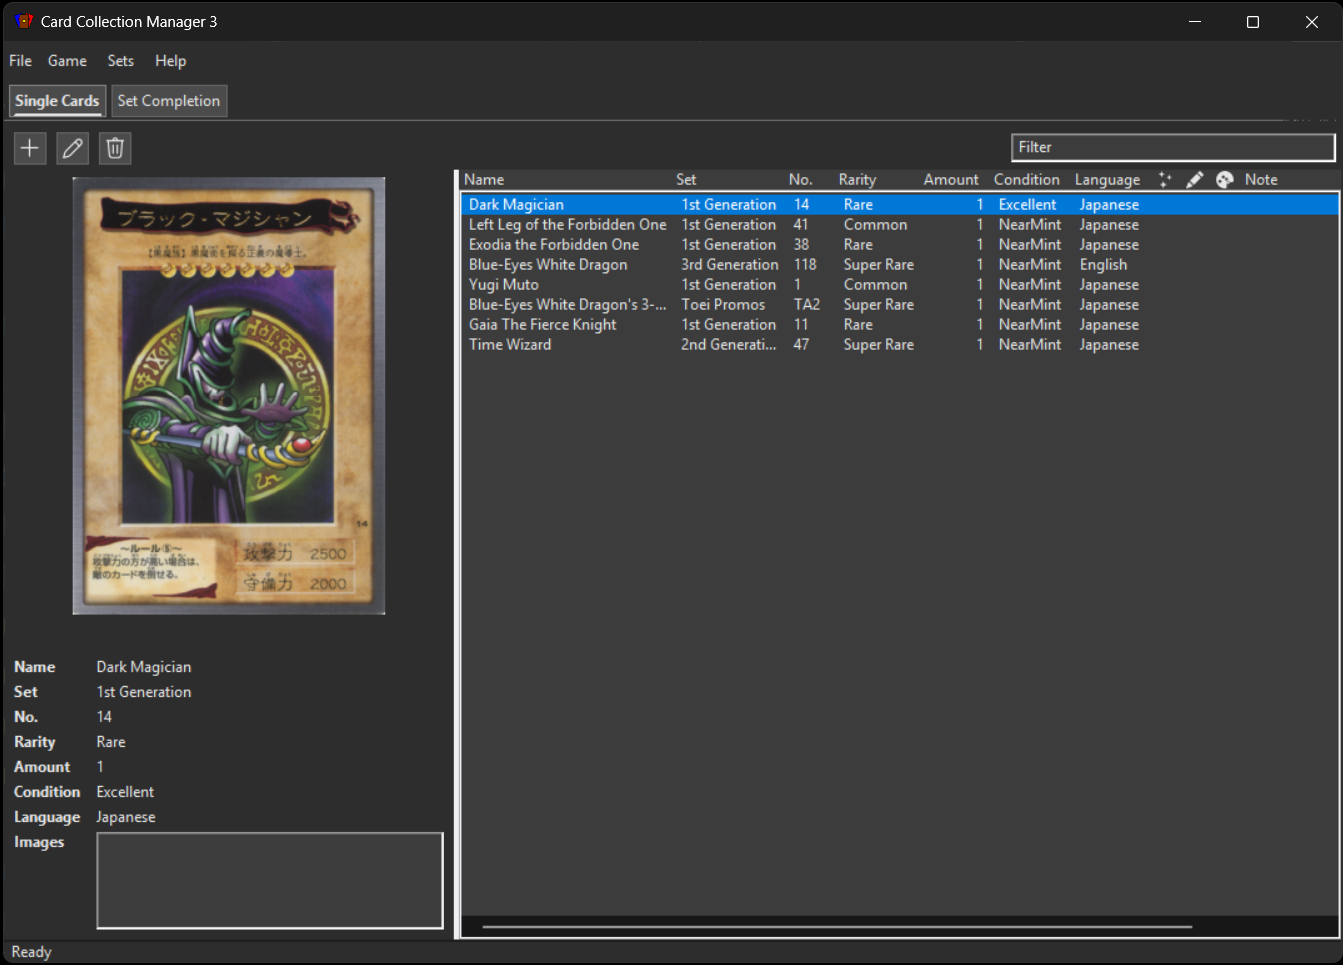
Task: Edit the selected card with the pencil icon
Action: coord(73,148)
